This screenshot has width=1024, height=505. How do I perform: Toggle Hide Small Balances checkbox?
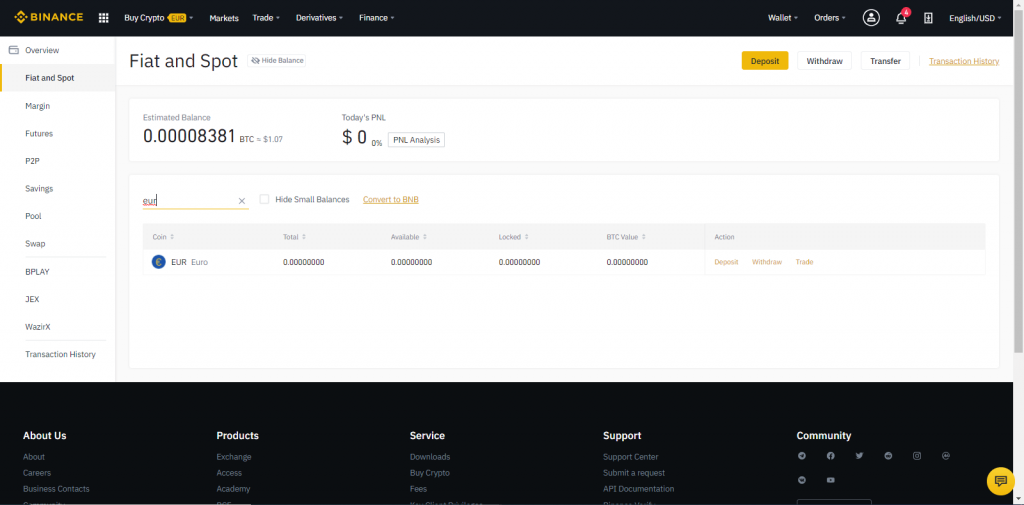coord(264,199)
